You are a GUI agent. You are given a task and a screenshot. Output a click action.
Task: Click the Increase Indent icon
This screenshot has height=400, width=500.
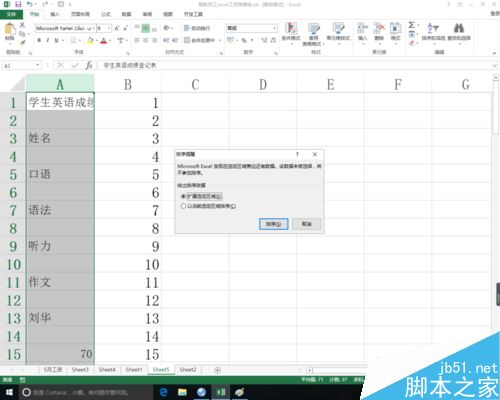pos(175,40)
